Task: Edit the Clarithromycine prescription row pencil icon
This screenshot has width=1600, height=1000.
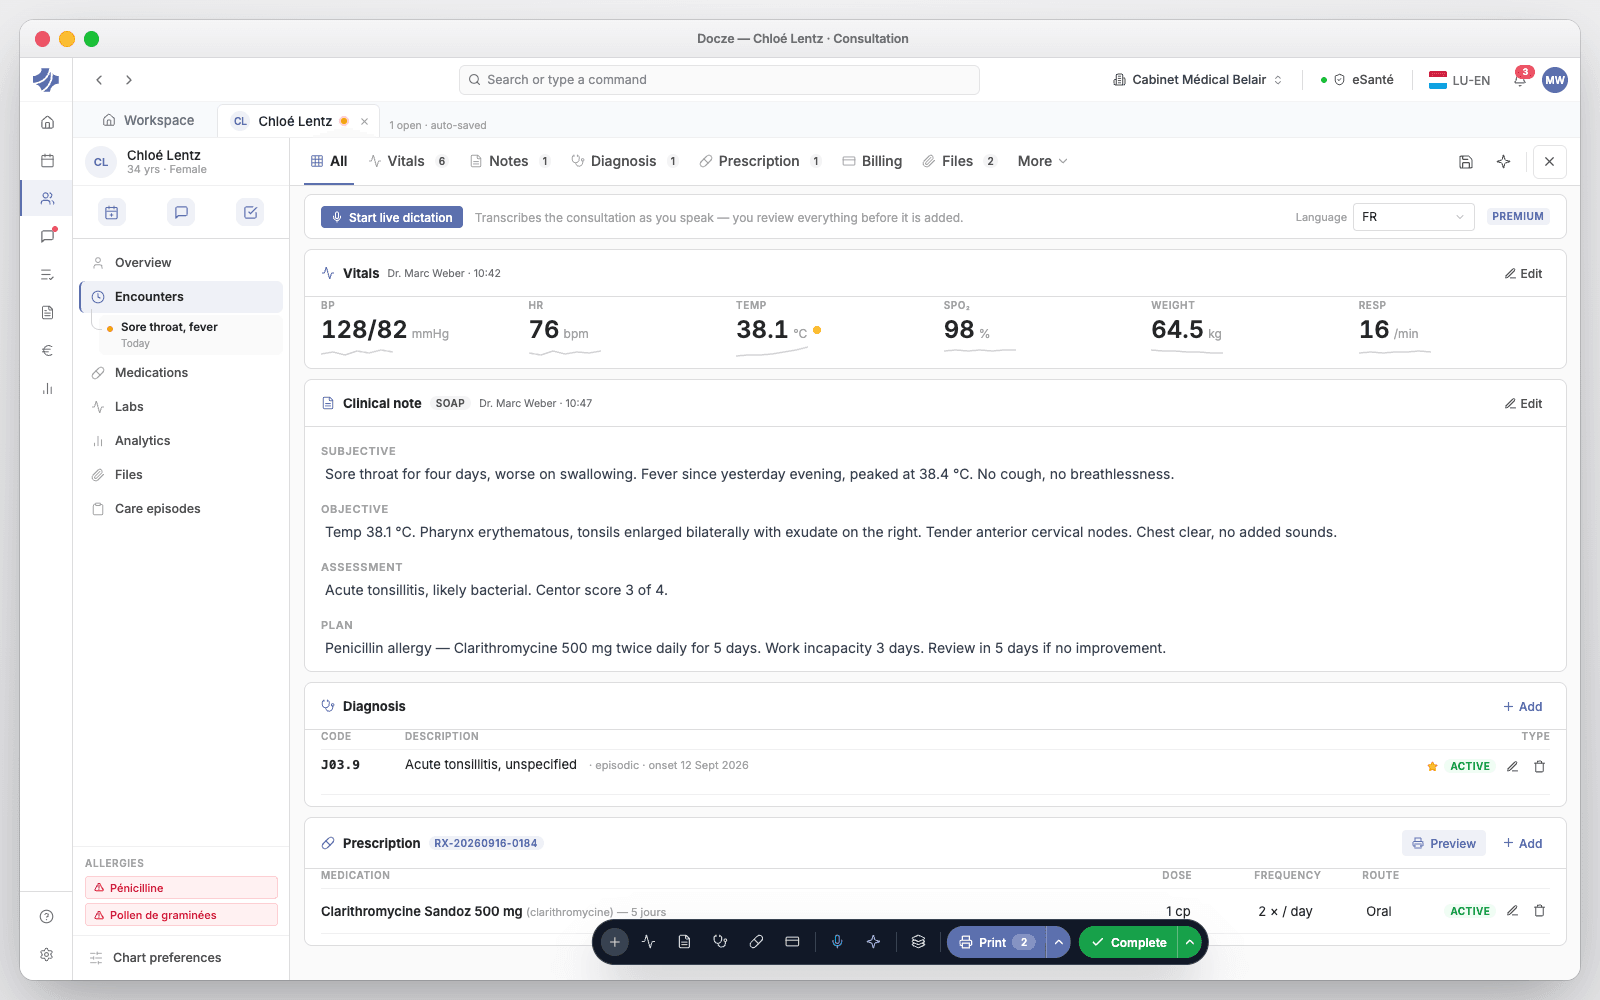Action: coord(1512,911)
